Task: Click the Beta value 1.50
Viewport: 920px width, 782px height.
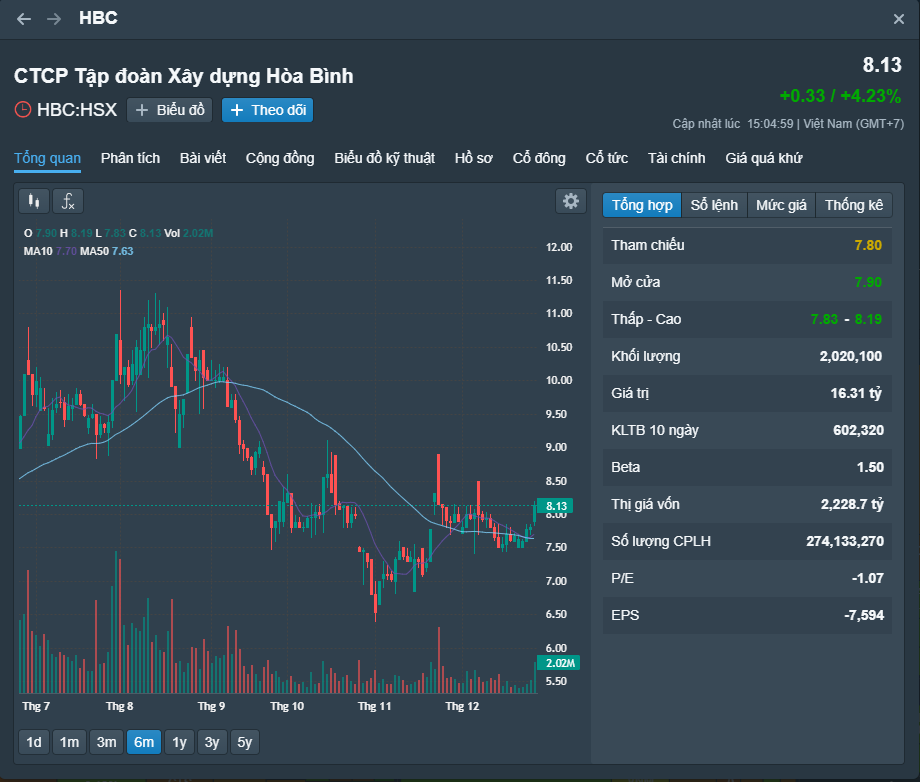Action: click(x=870, y=467)
